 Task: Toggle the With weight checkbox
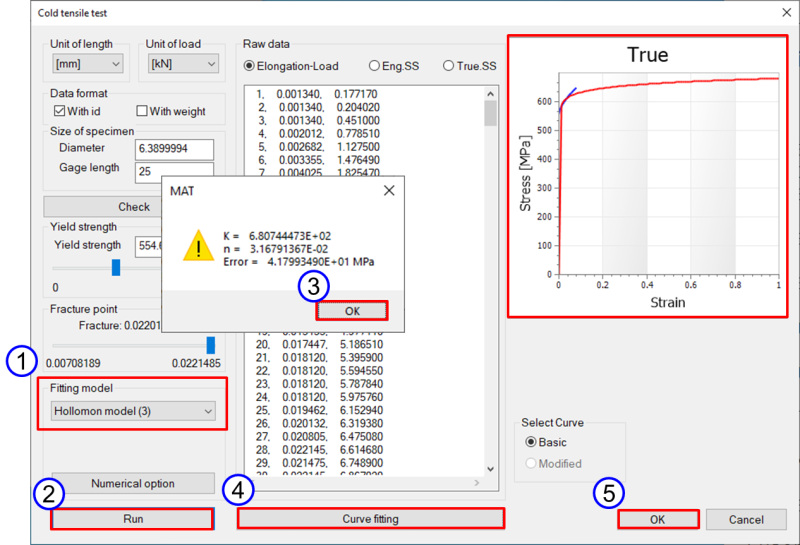coord(142,111)
